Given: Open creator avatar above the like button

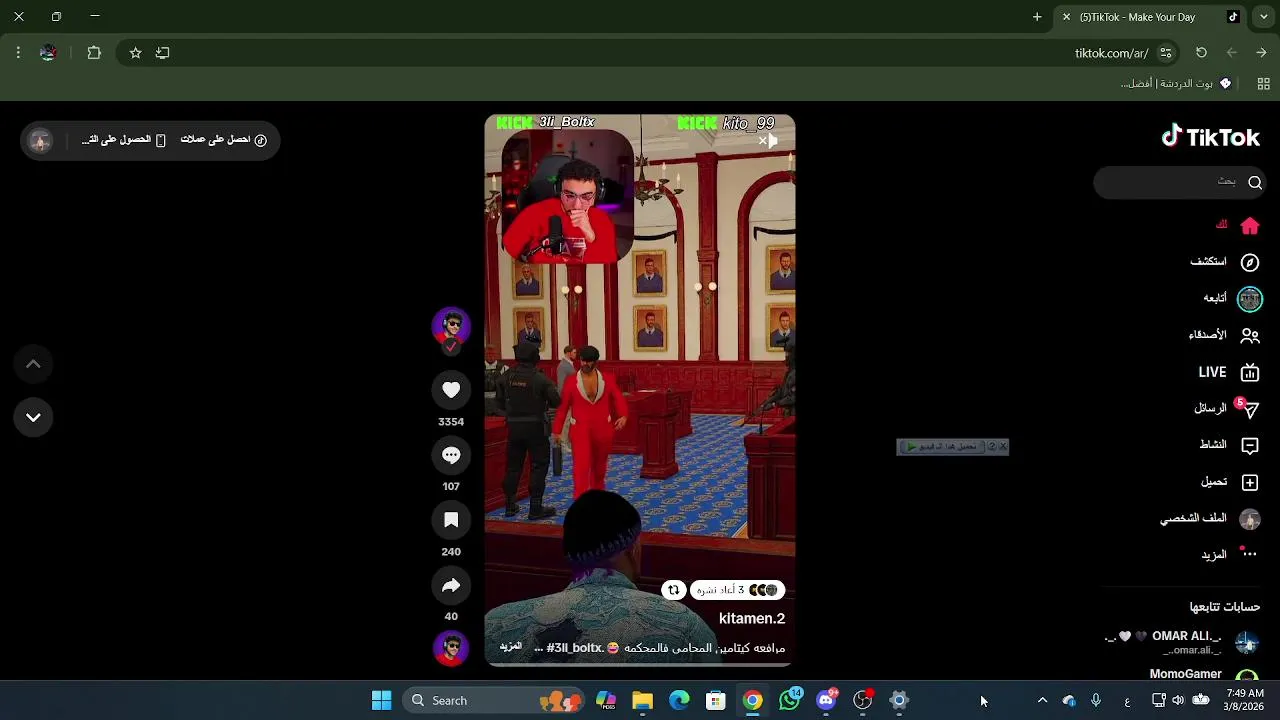Looking at the screenshot, I should [451, 325].
